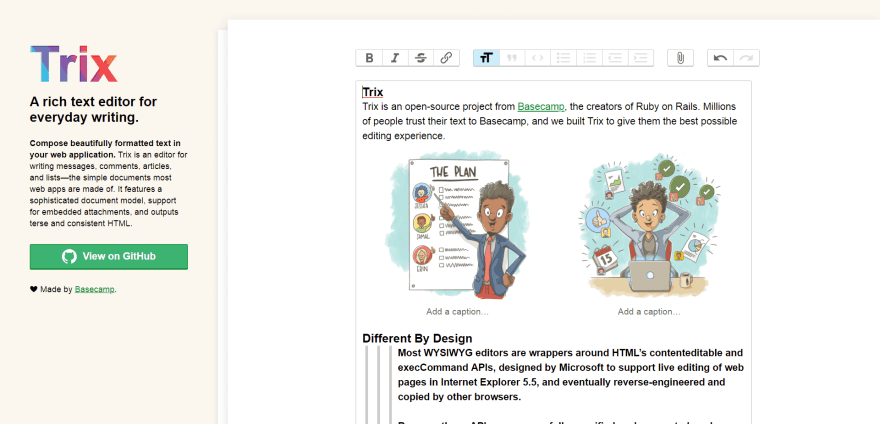Screen dimensions: 880x424
Task: Attach files with the paperclip icon
Action: coord(680,58)
